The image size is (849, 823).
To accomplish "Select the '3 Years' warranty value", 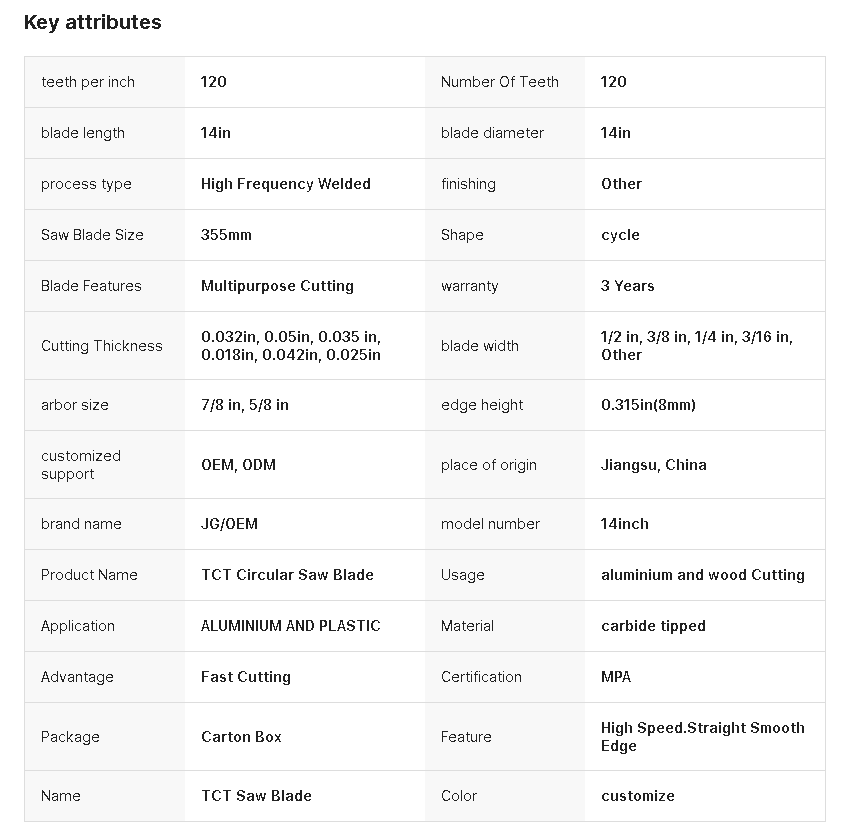I will [x=627, y=286].
